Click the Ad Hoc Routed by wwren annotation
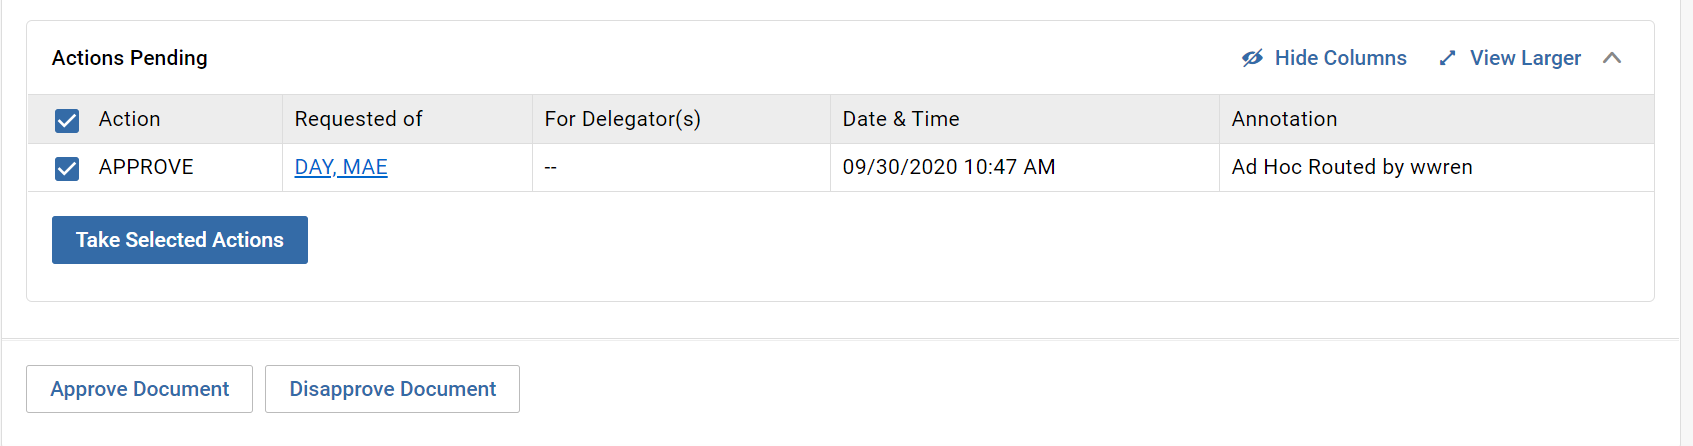This screenshot has width=1693, height=446. [1352, 167]
